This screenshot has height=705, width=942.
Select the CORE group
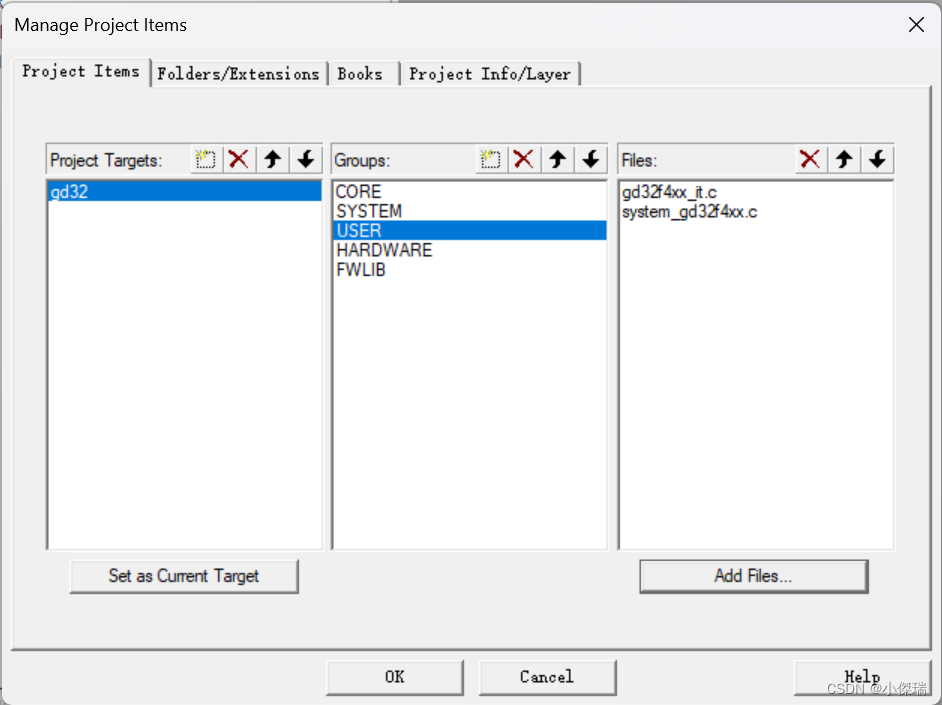pyautogui.click(x=469, y=192)
